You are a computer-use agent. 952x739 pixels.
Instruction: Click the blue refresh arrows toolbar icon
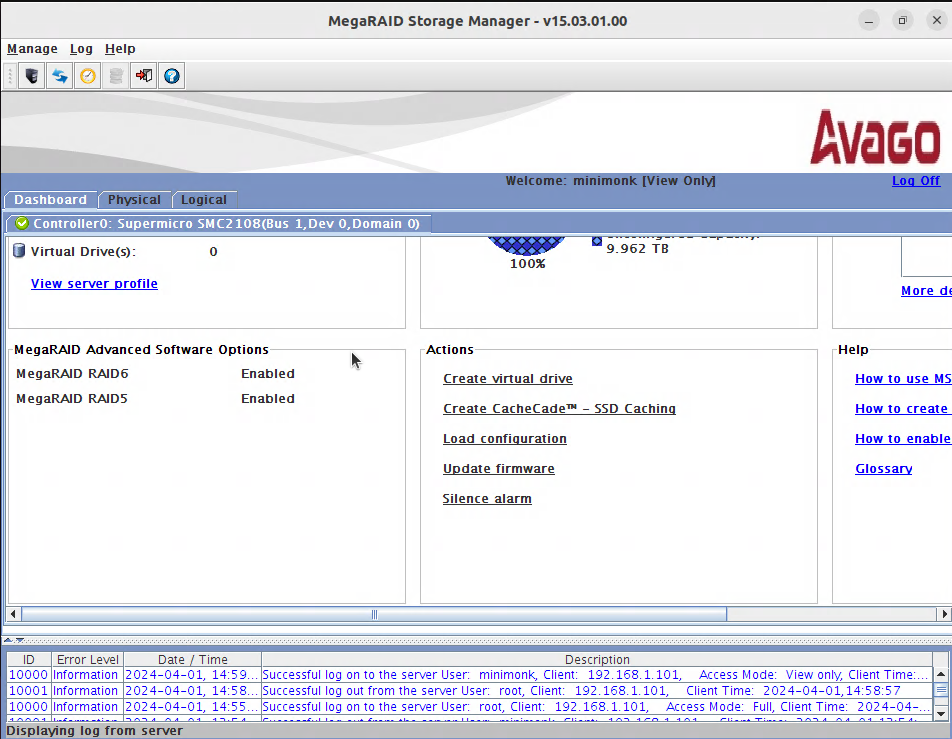point(60,76)
